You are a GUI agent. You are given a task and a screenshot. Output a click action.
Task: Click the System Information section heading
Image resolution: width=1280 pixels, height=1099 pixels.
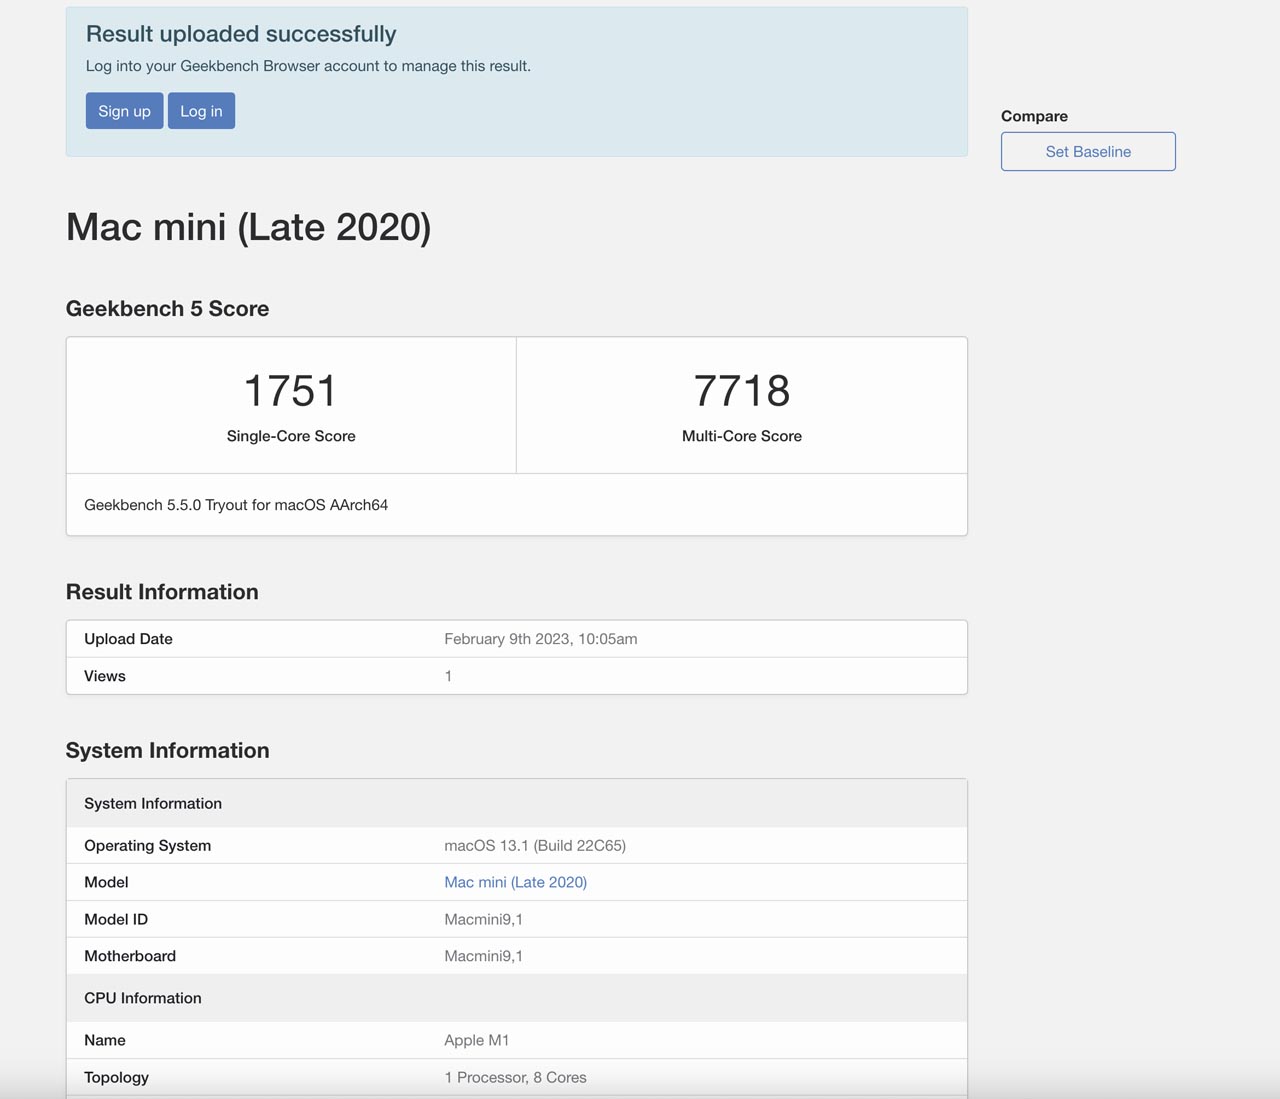pos(167,751)
